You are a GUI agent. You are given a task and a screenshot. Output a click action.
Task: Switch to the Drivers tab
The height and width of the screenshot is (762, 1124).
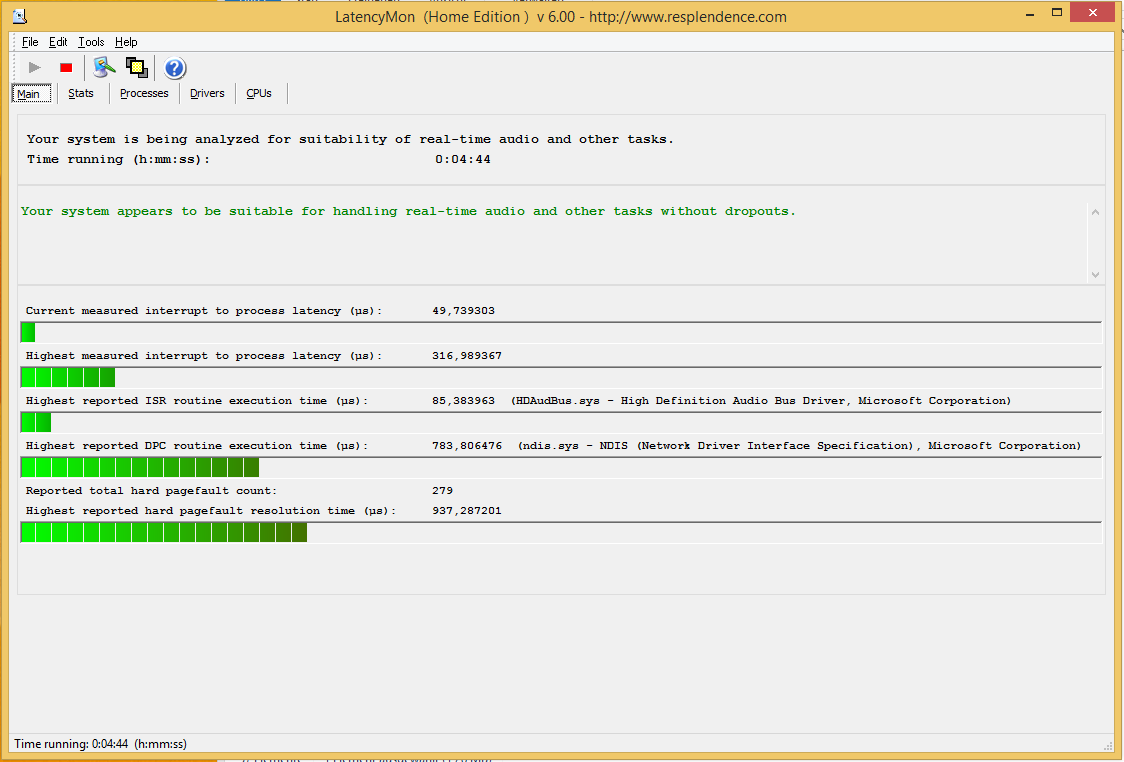click(x=207, y=93)
